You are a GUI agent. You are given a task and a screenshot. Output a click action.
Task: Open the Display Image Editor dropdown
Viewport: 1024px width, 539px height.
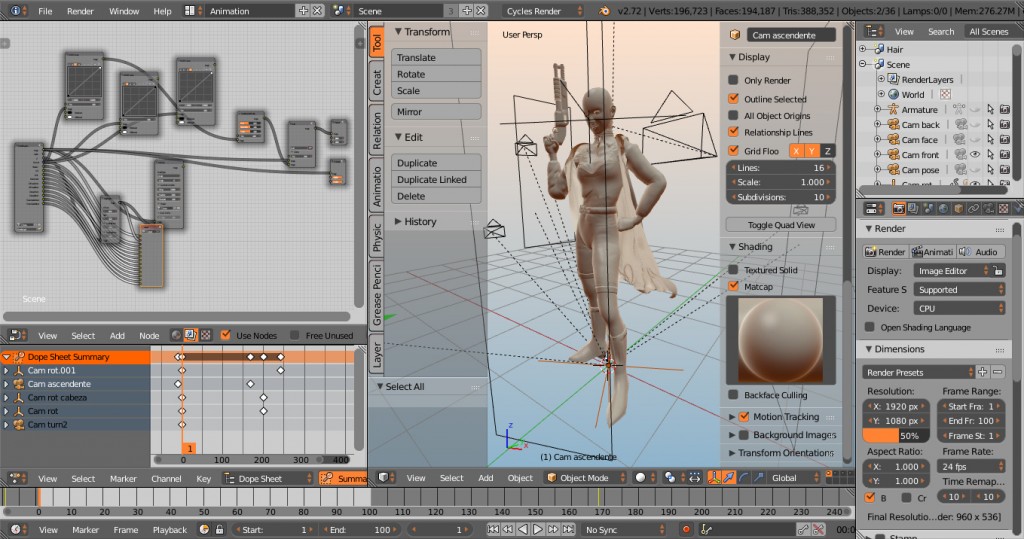(952, 270)
